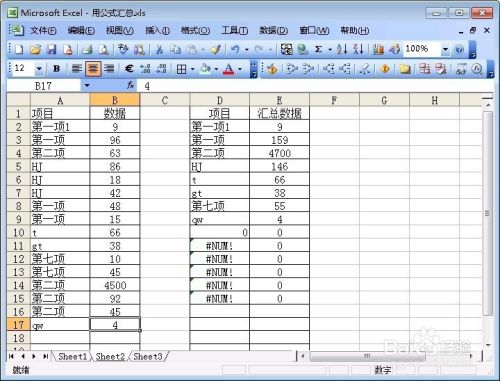This screenshot has height=381, width=500.
Task: Decrease decimal places
Action: tap(162, 69)
